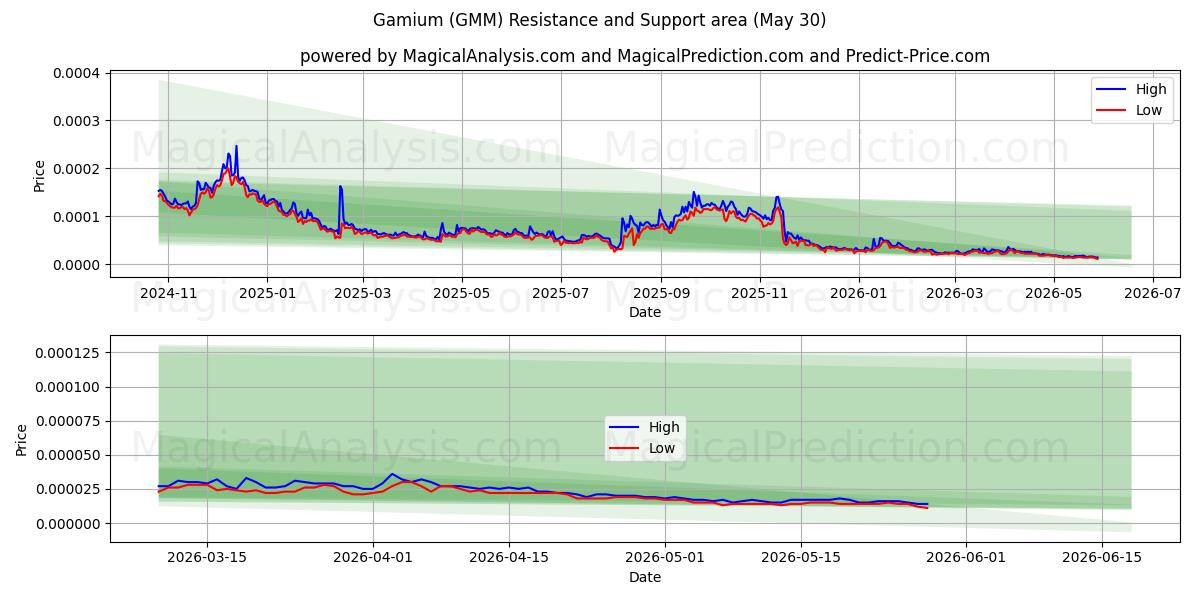The image size is (1200, 600).
Task: Click the '2024-11' x-axis label
Action: click(x=167, y=293)
